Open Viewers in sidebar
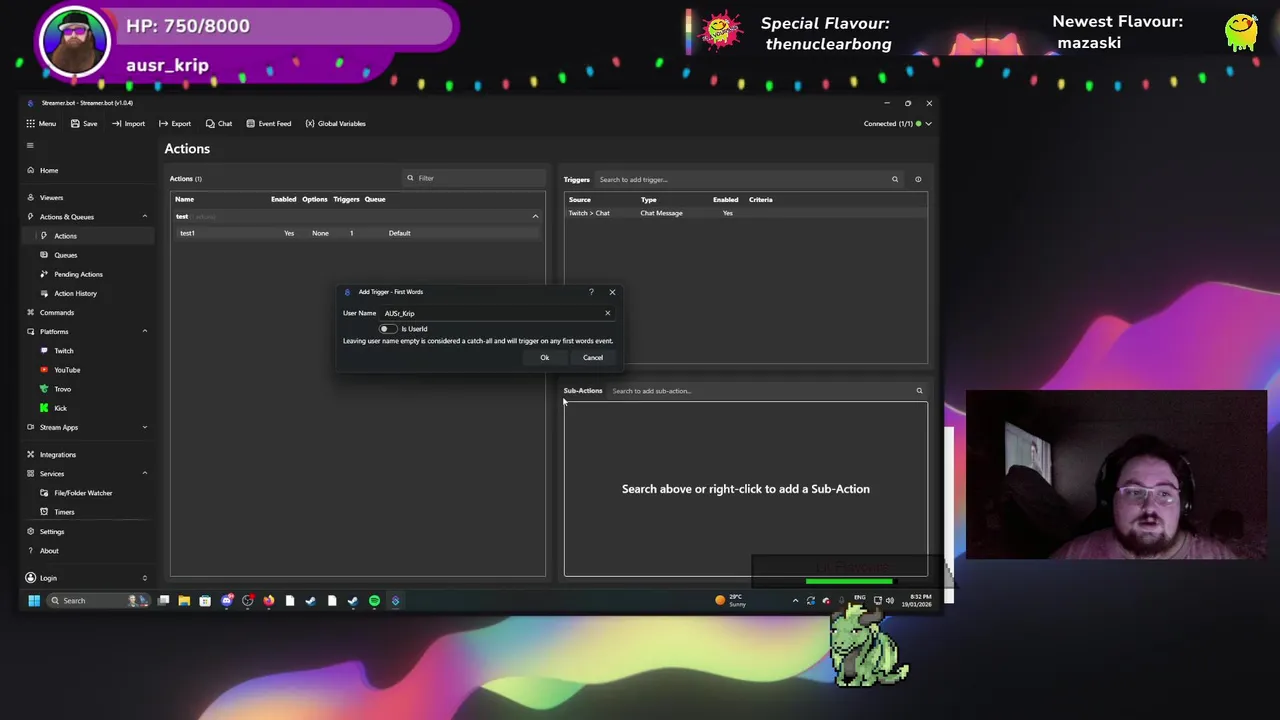This screenshot has width=1280, height=720. [51, 197]
